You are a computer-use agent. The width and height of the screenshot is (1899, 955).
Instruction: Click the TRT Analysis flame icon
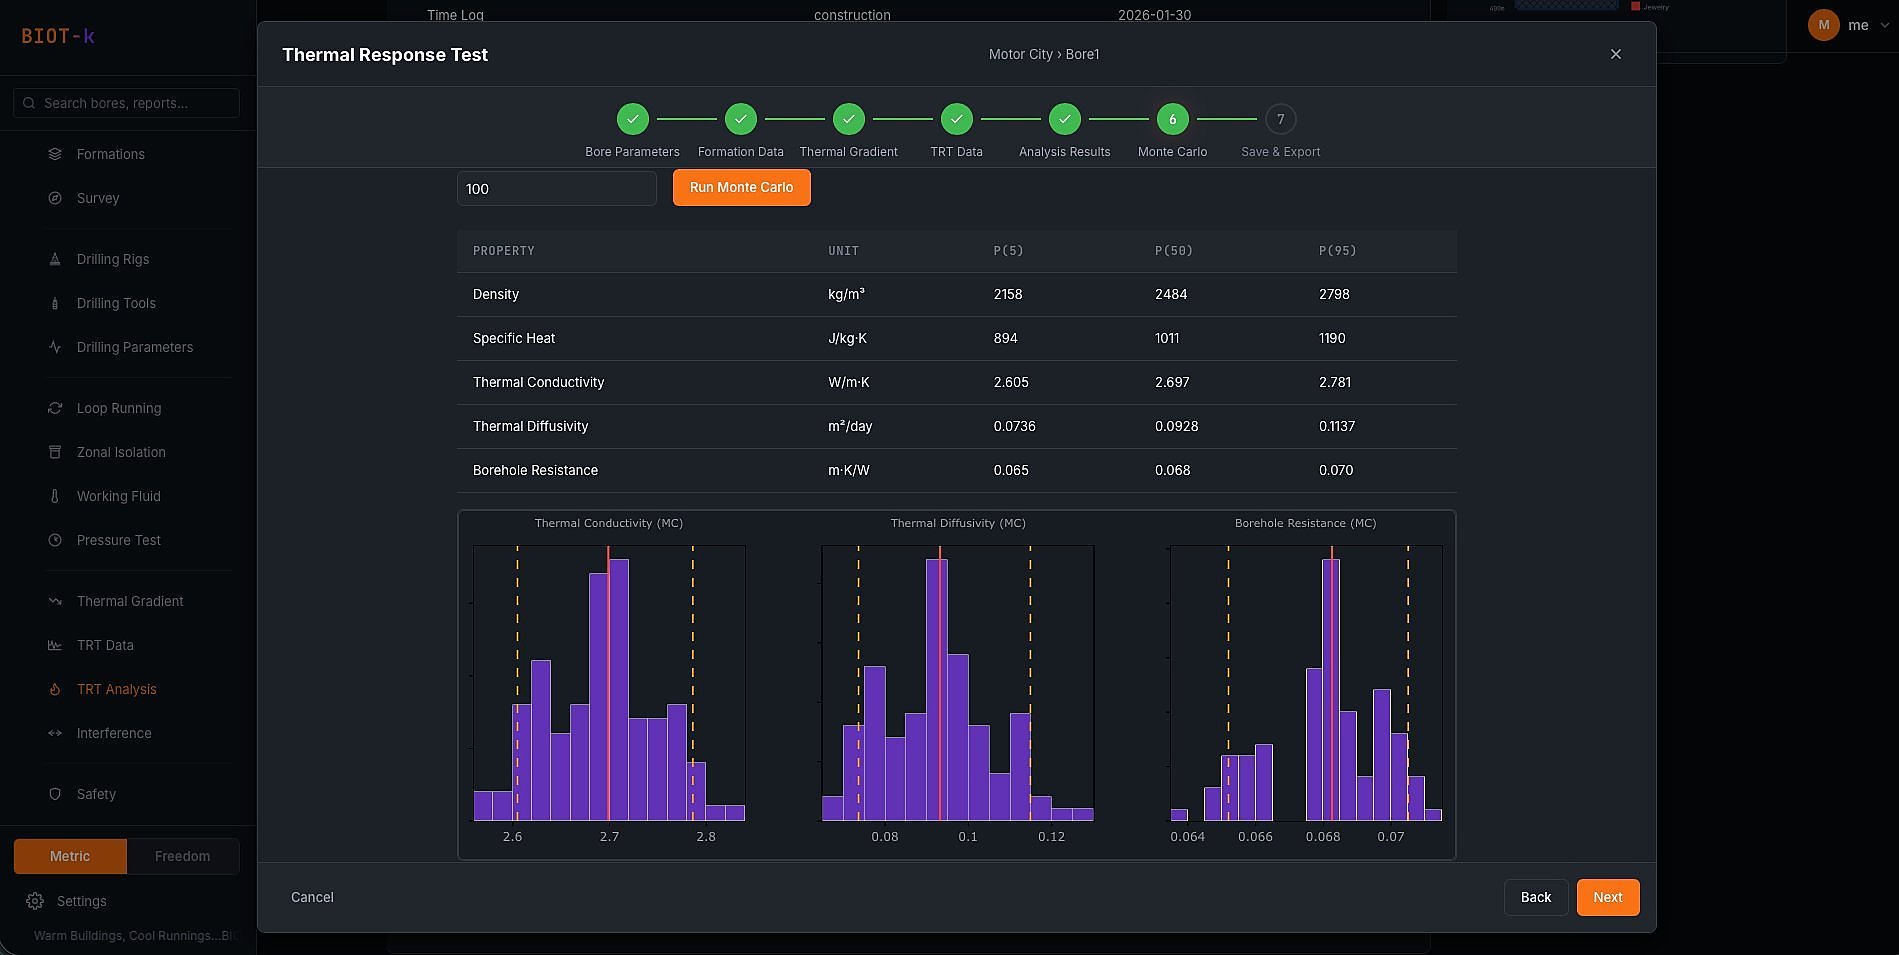[x=55, y=689]
